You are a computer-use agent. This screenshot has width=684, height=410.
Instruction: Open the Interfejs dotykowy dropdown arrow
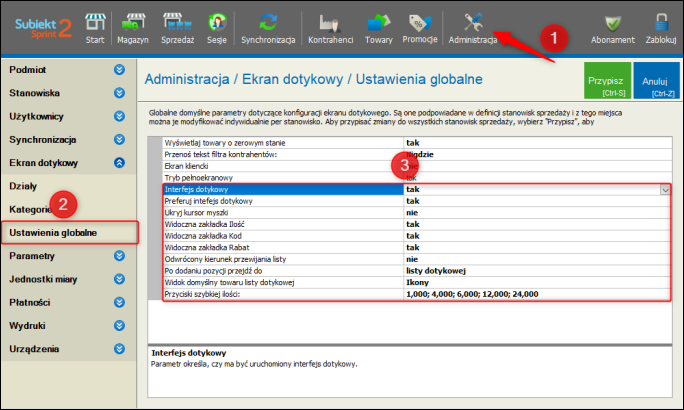[664, 189]
